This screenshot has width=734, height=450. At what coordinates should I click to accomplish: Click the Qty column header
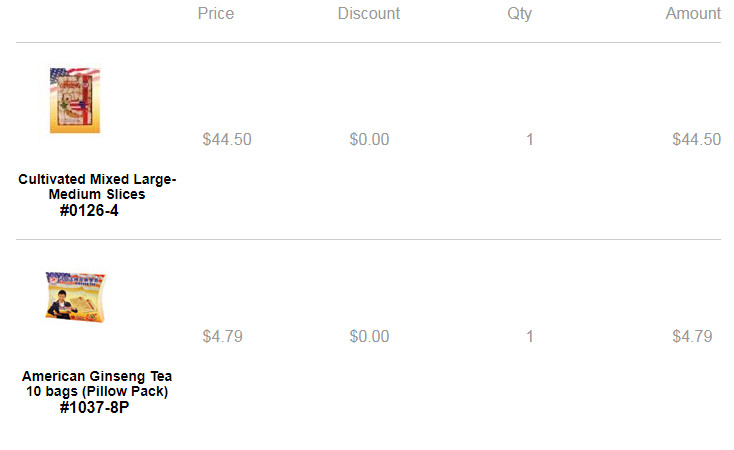coord(520,14)
